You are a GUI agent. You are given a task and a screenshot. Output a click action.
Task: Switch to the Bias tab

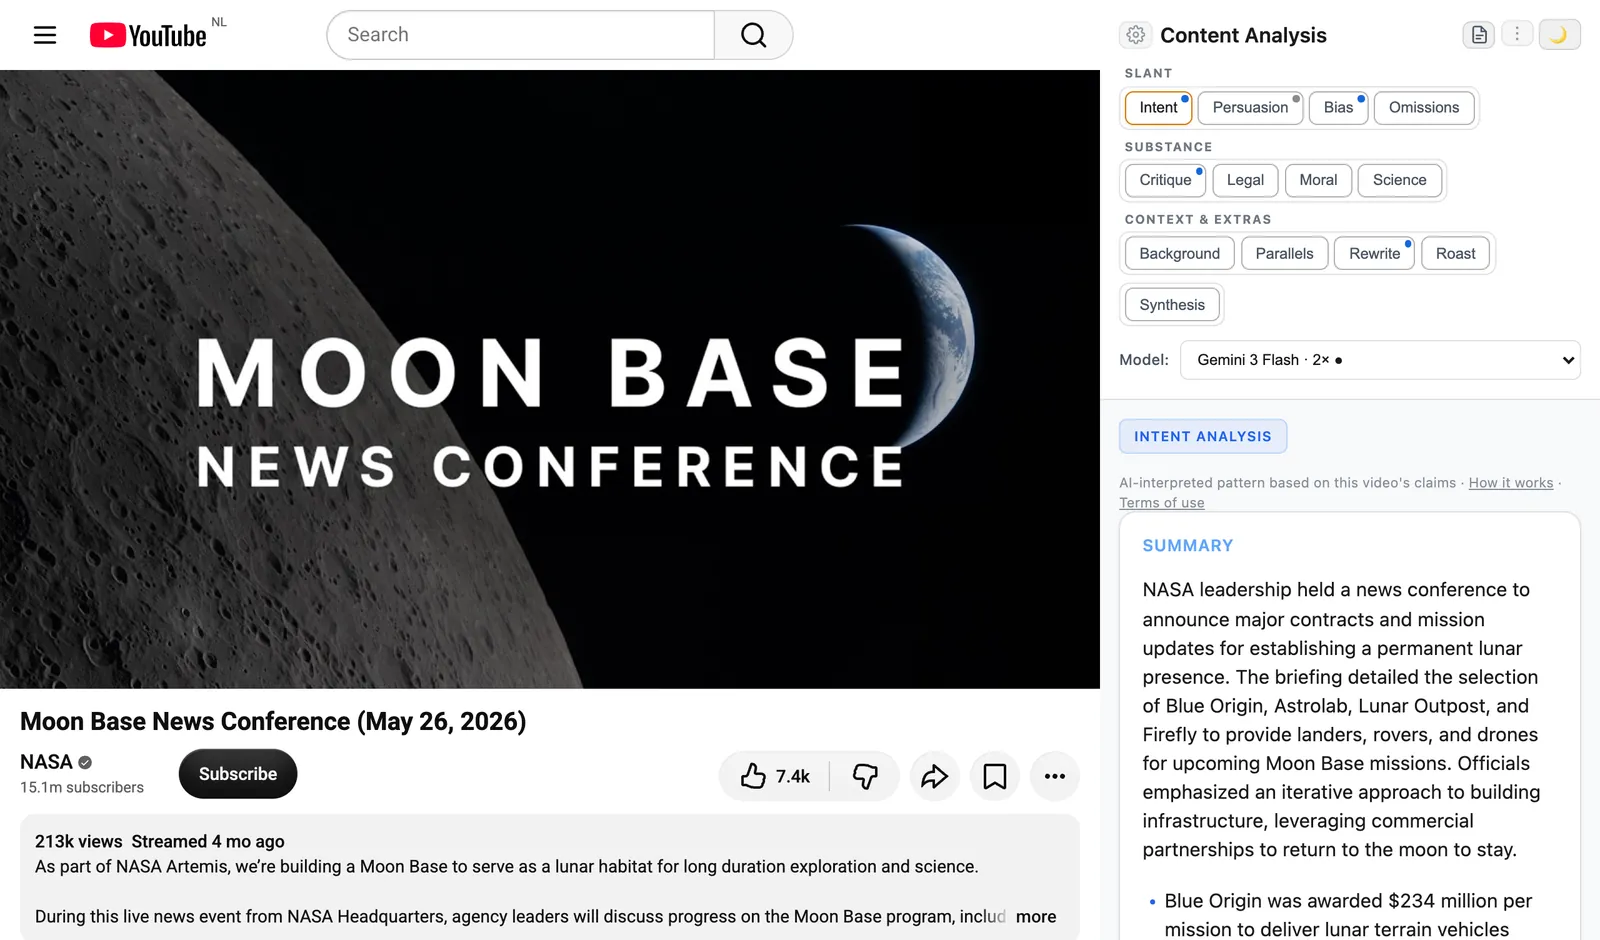point(1338,108)
